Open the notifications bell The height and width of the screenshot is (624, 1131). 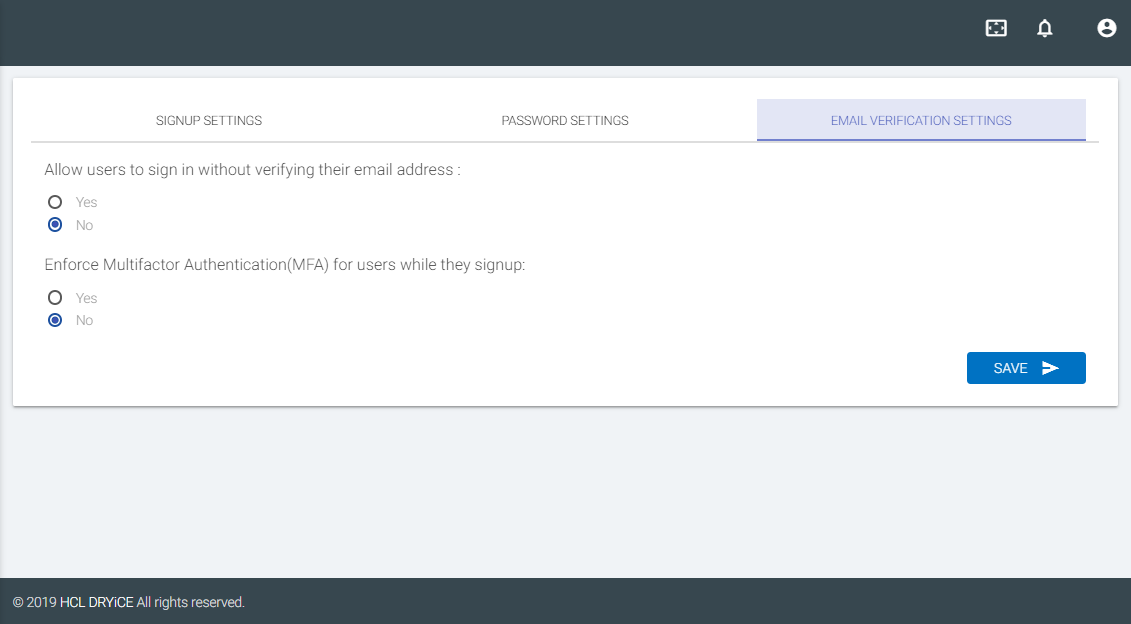[x=1045, y=28]
